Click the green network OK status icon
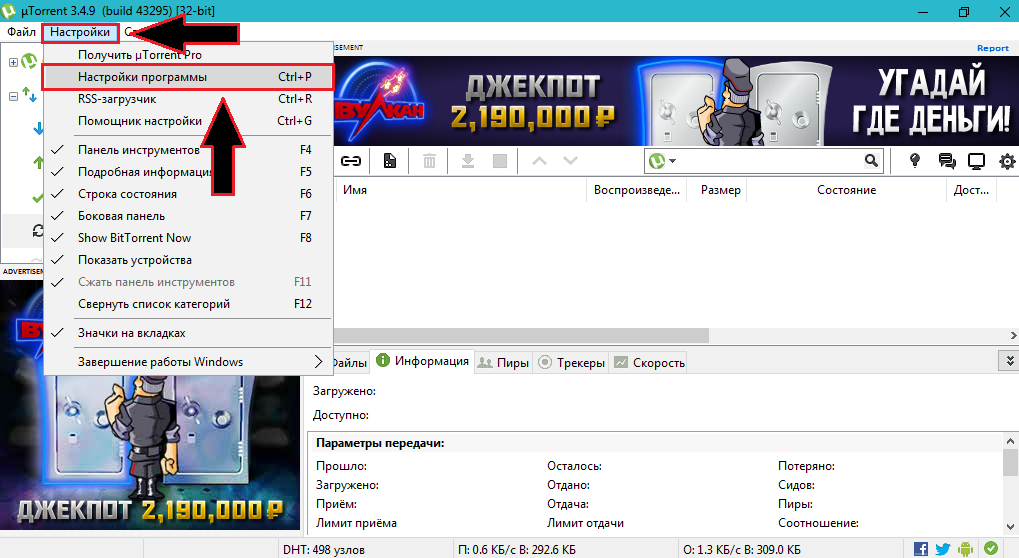Screen dimensions: 1019x558 tap(990, 548)
